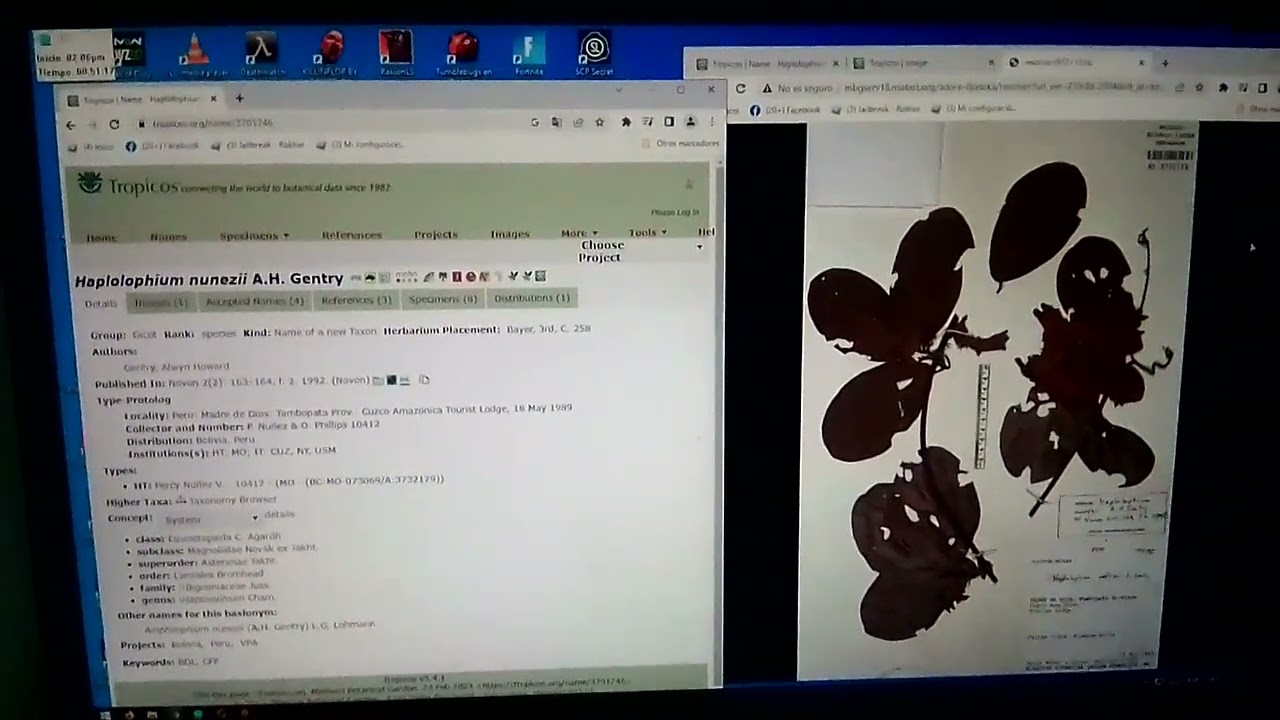Reload the Tropicos name page in left window
The width and height of the screenshot is (1280, 720).
[114, 124]
